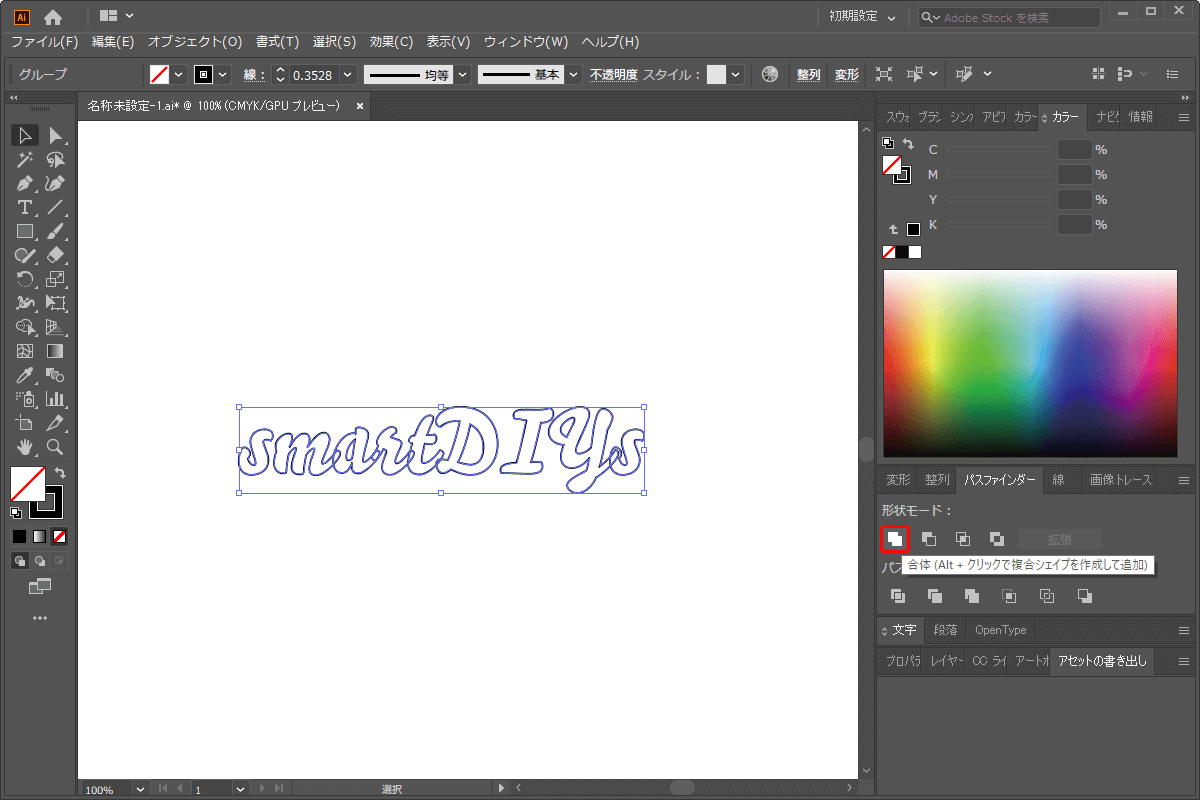The image size is (1200, 800).
Task: Click the color spectrum picker
Action: click(1030, 364)
